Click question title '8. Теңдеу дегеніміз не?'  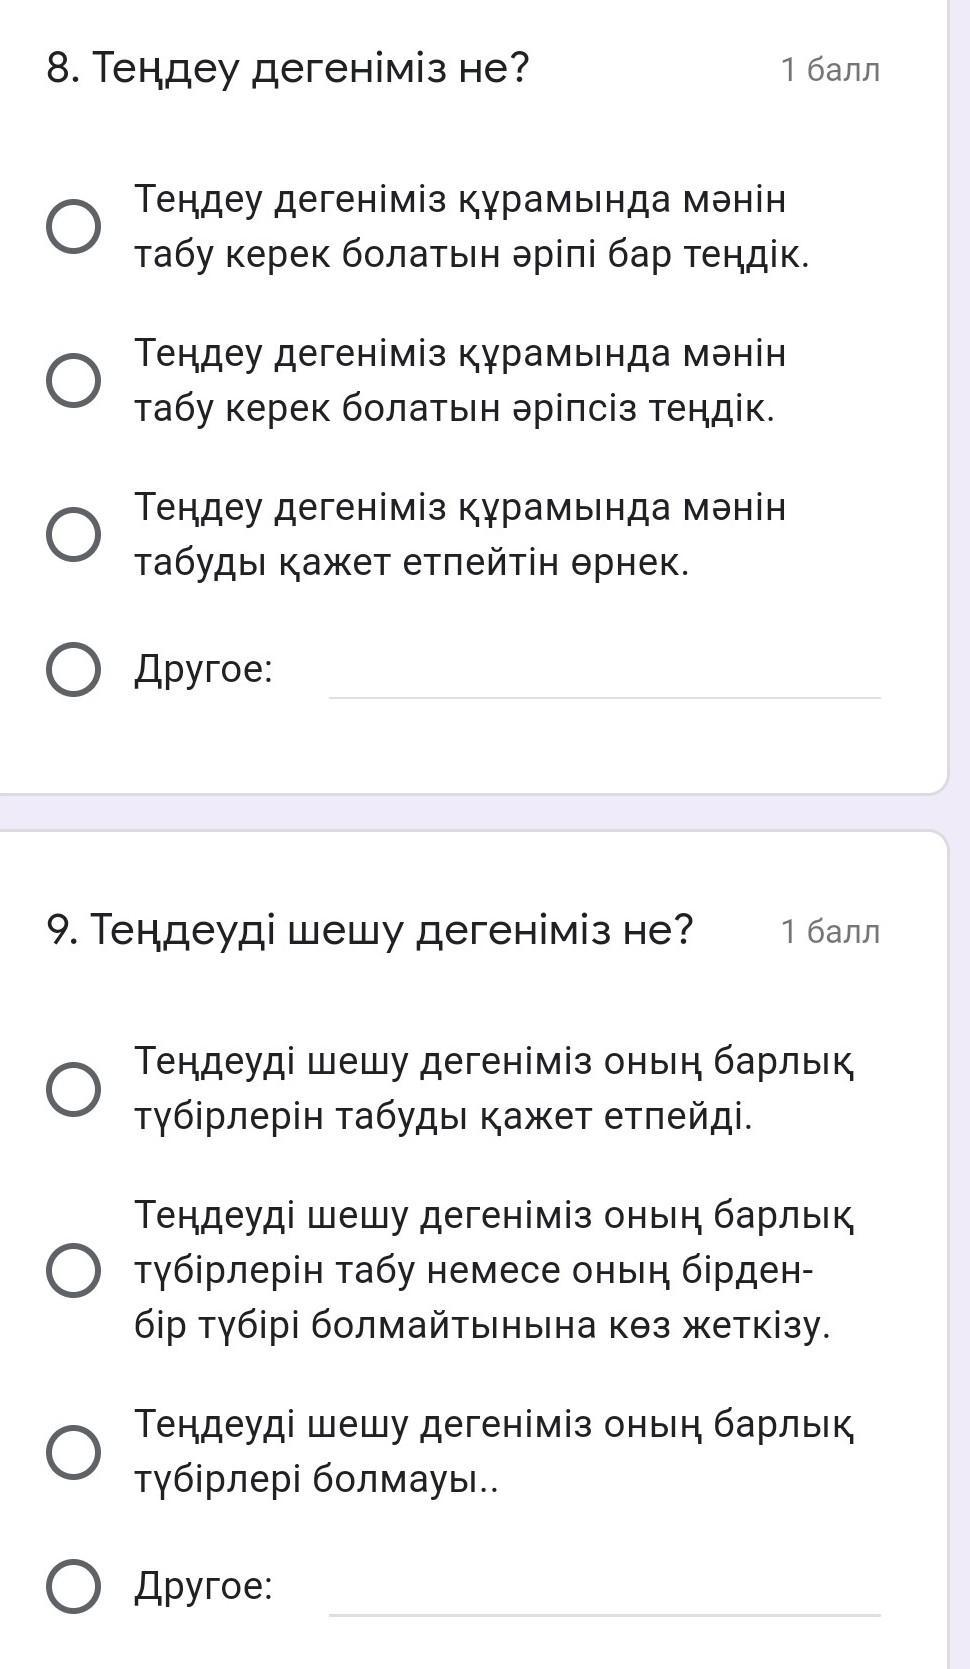[288, 69]
